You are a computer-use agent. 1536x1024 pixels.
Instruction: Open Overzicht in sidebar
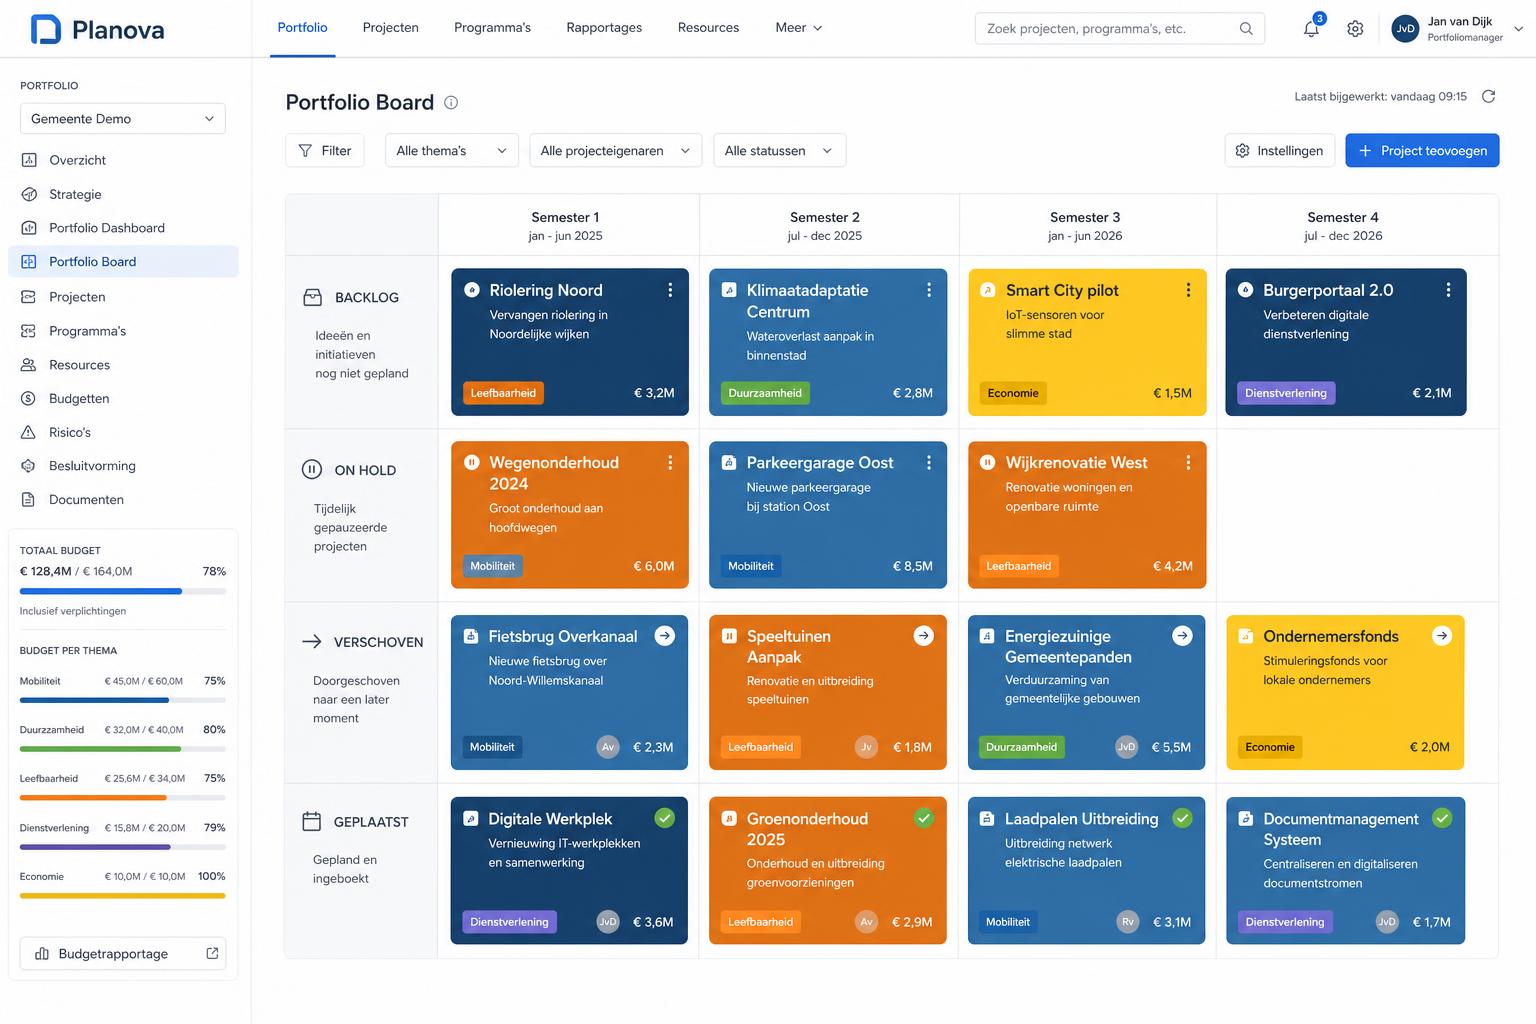coord(123,160)
